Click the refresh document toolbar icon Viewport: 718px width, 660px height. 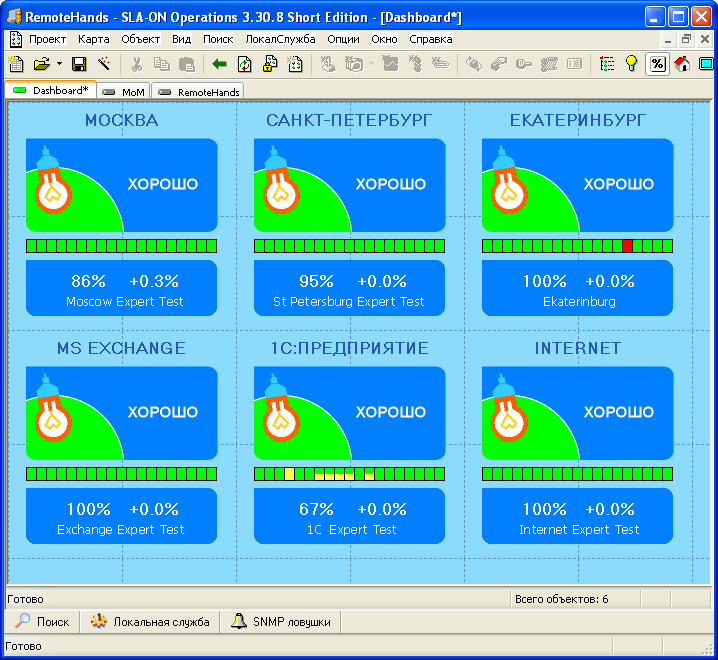pyautogui.click(x=245, y=64)
